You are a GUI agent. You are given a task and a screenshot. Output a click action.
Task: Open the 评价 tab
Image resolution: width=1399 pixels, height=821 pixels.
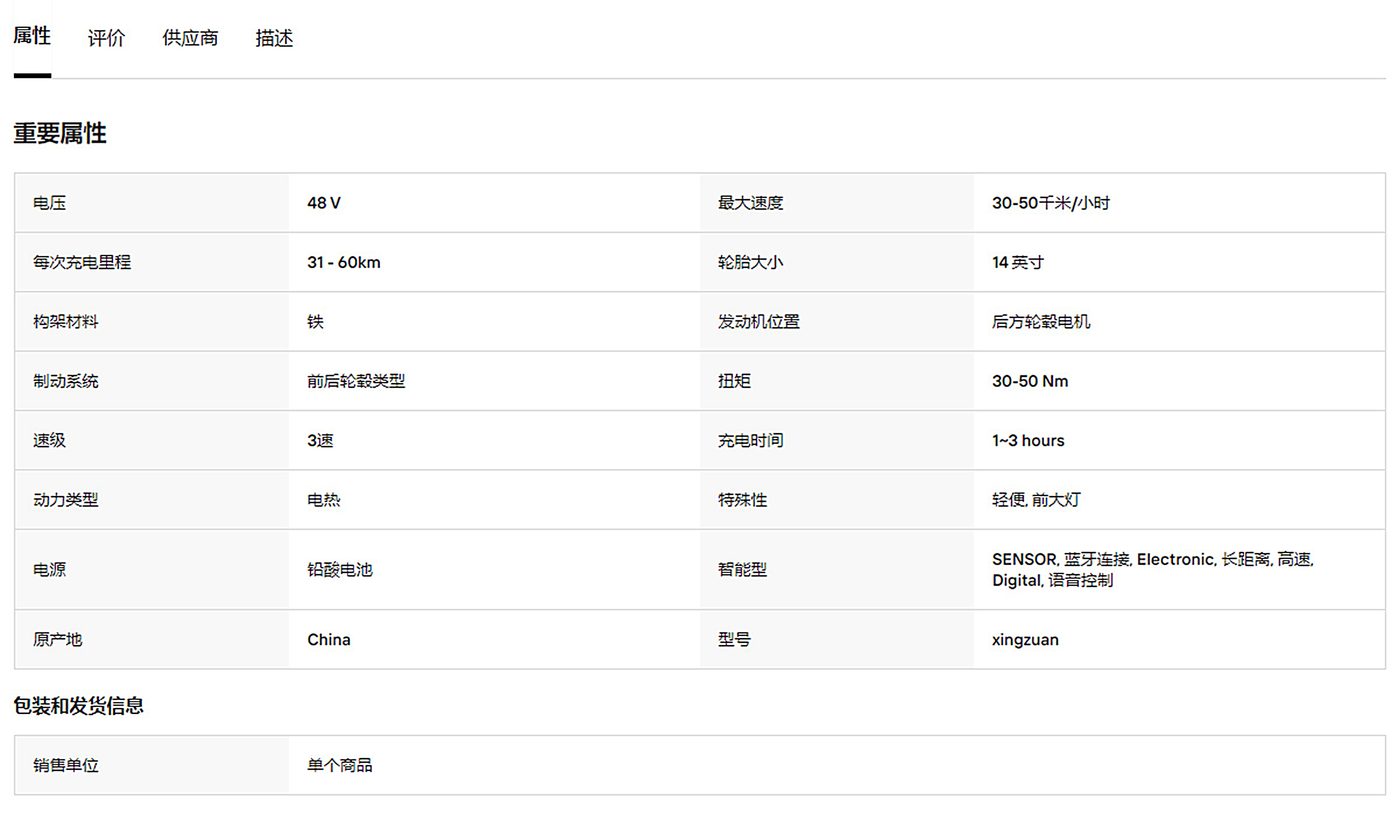point(106,38)
